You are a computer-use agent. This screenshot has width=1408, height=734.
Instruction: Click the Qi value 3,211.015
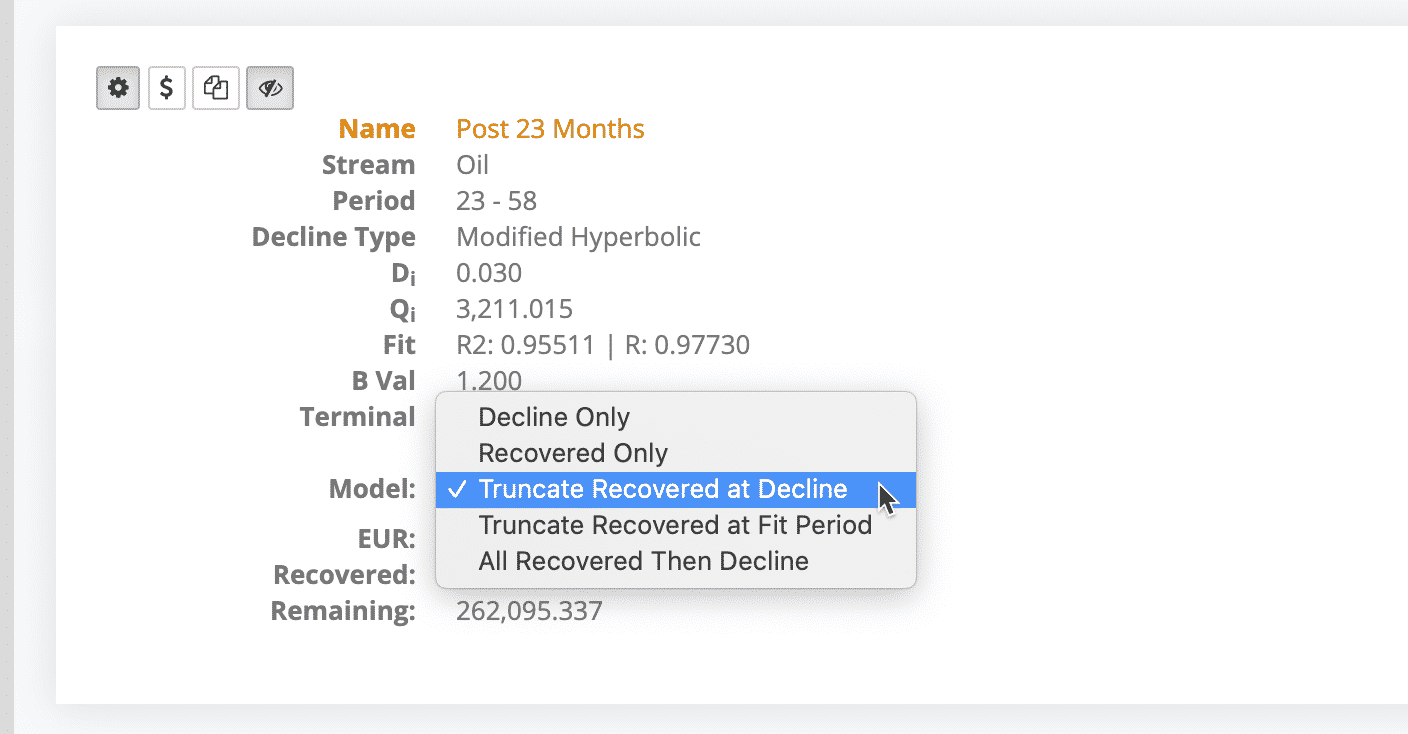pyautogui.click(x=514, y=309)
